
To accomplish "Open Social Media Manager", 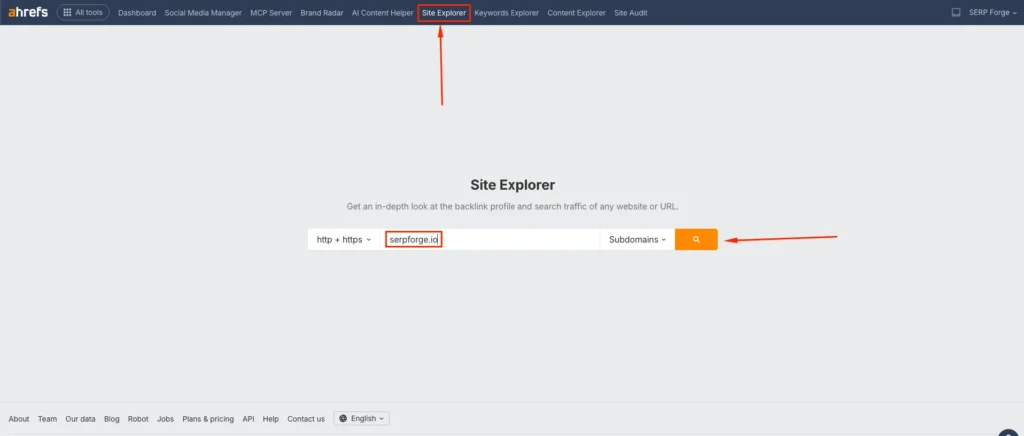I will click(x=203, y=12).
